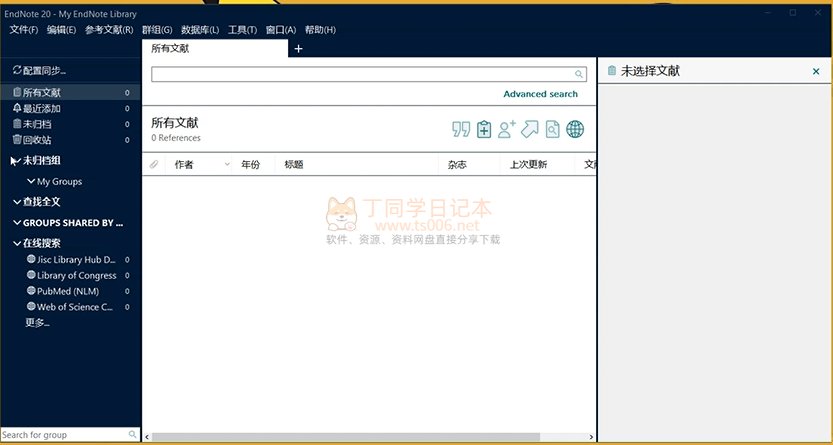
Task: Open the Advanced search link
Action: pyautogui.click(x=540, y=94)
